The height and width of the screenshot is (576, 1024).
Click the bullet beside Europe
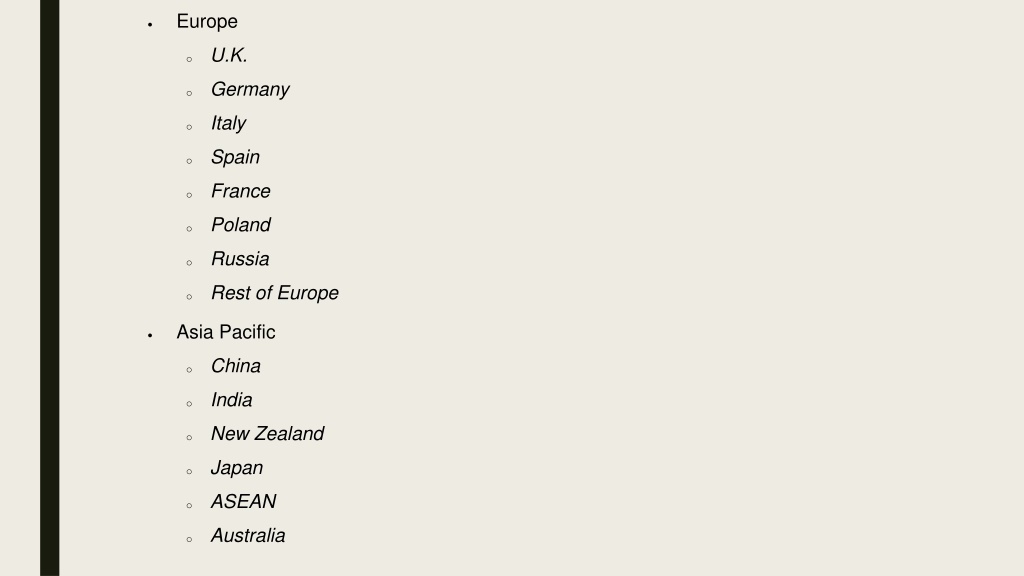click(x=150, y=25)
